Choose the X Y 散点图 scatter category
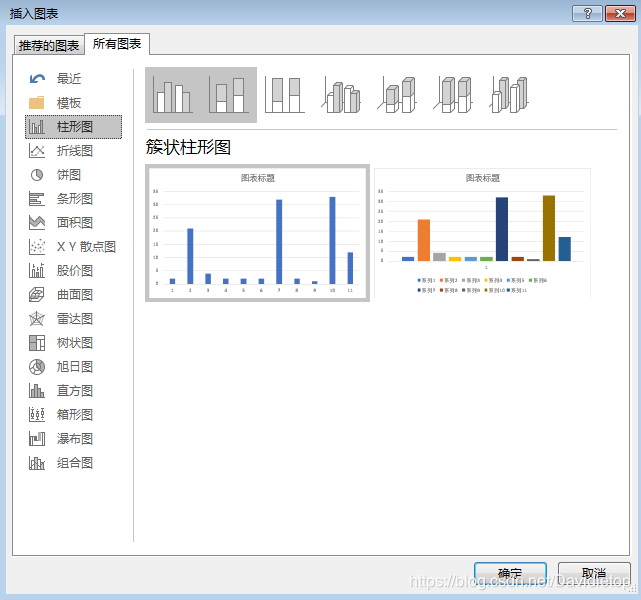Image resolution: width=641 pixels, height=600 pixels. click(74, 247)
